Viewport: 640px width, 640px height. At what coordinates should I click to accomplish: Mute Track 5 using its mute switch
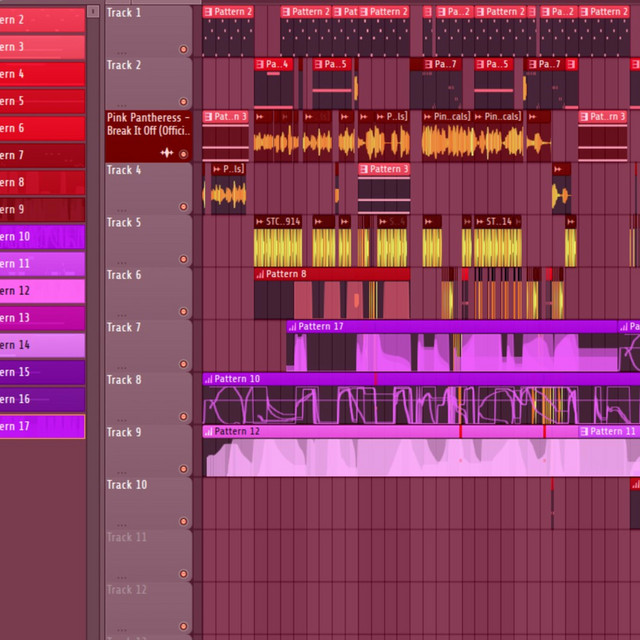pos(184,259)
